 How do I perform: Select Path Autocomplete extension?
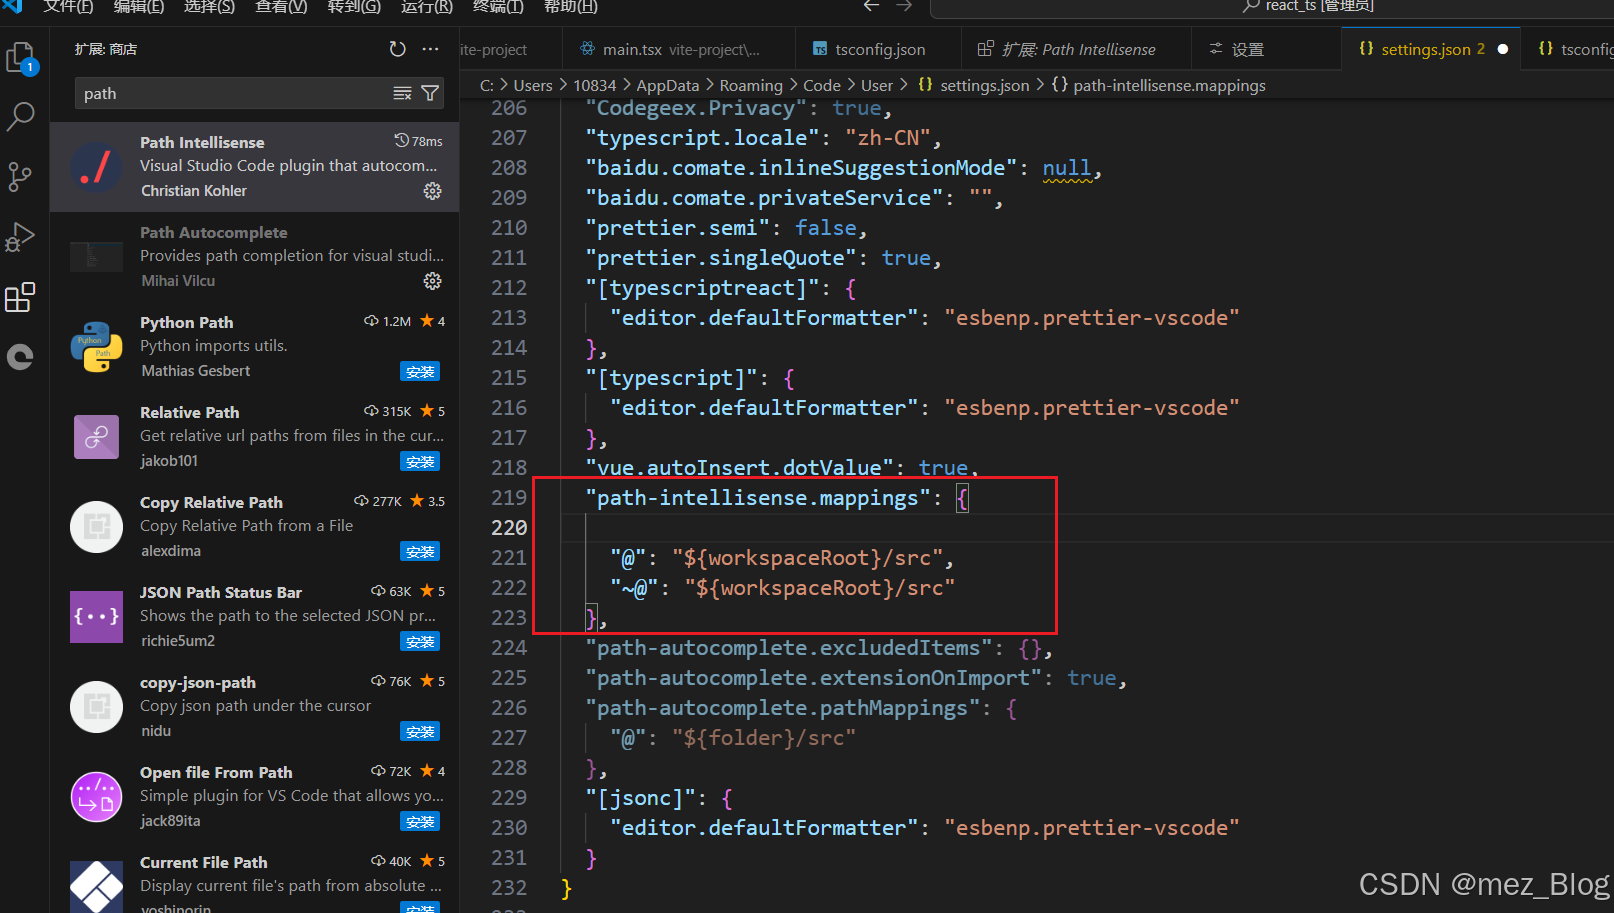255,257
